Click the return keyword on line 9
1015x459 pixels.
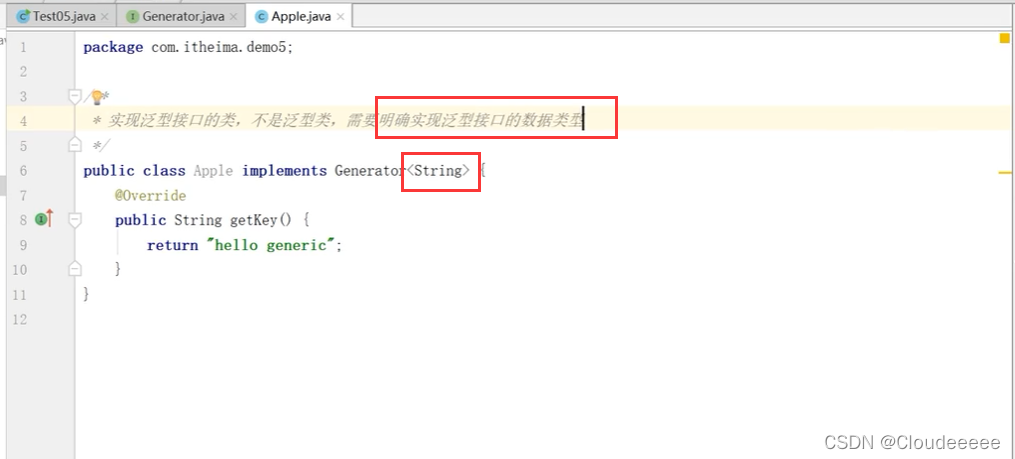[172, 245]
